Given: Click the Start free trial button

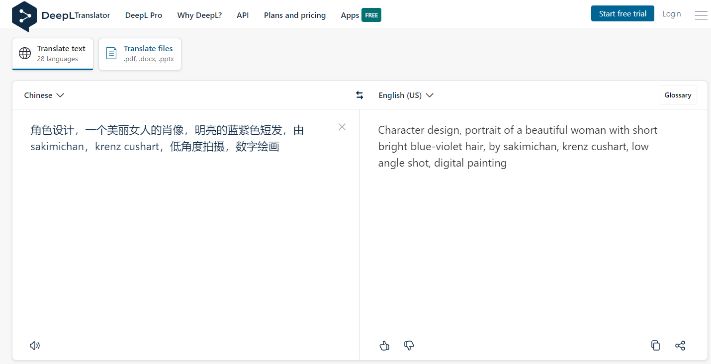Looking at the screenshot, I should pyautogui.click(x=622, y=14).
